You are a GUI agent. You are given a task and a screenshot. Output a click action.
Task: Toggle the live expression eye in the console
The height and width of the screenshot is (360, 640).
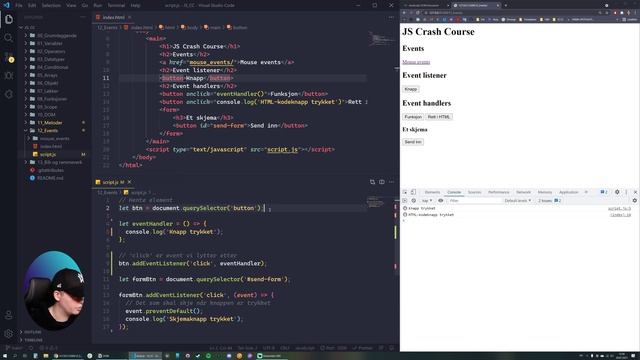tap(440, 200)
